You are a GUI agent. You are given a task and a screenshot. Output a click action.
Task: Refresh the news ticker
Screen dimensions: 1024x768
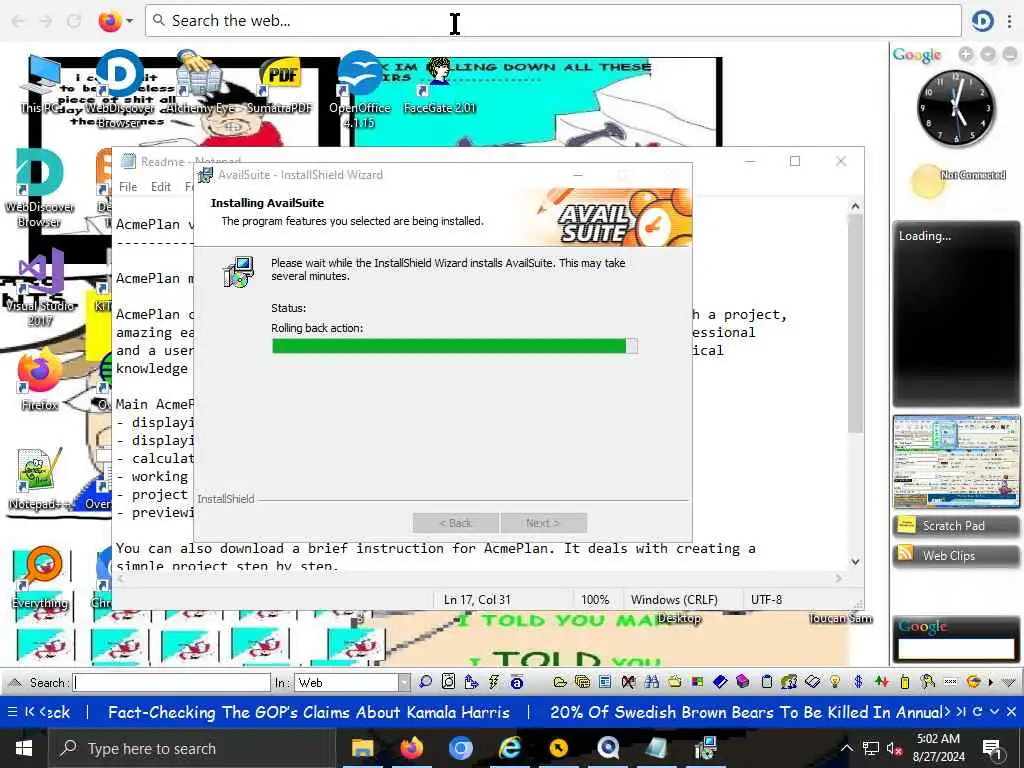click(x=978, y=712)
